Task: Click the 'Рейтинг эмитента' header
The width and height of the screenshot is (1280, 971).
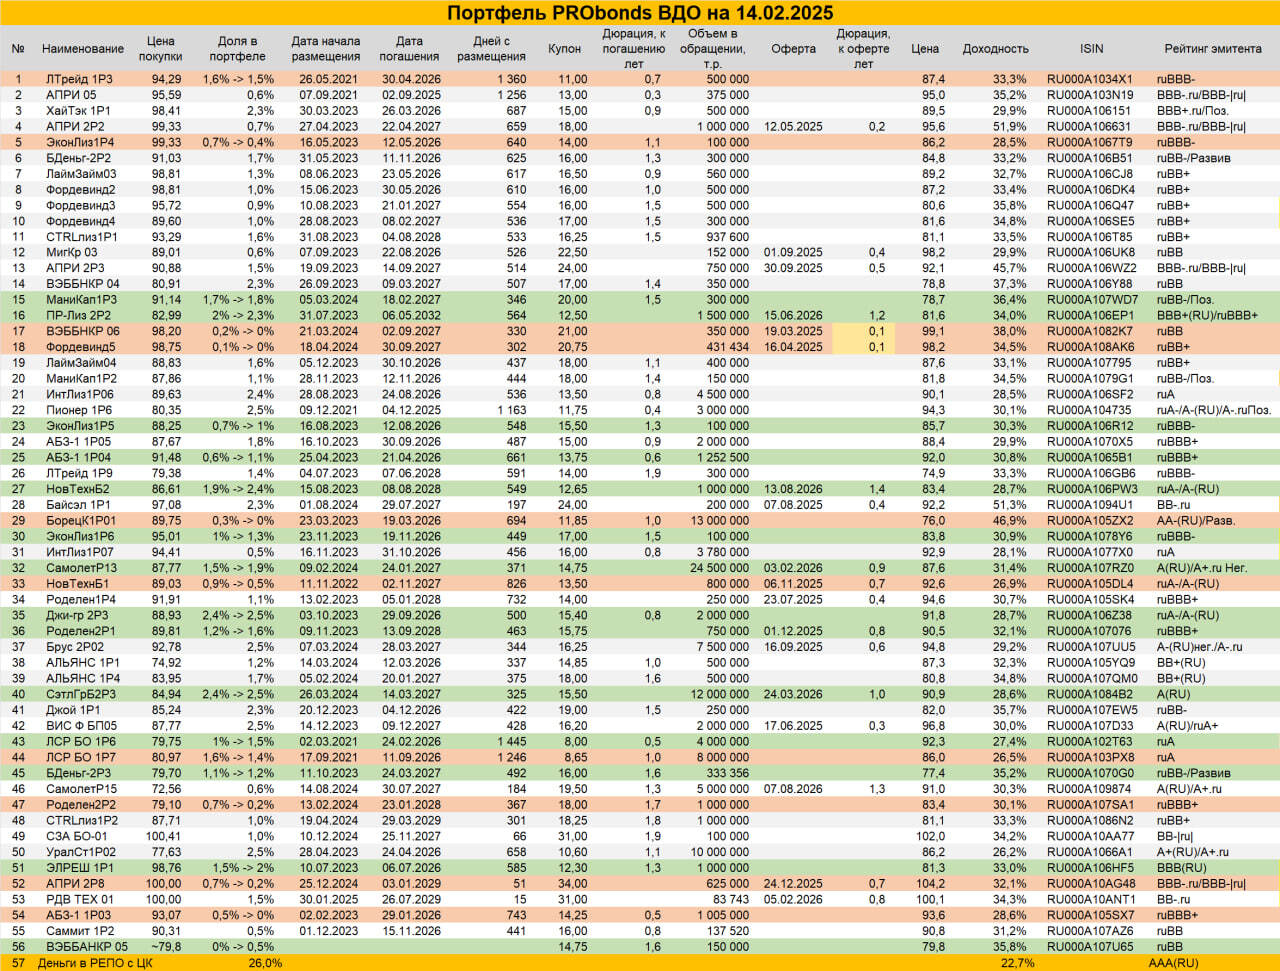Action: [x=1213, y=49]
